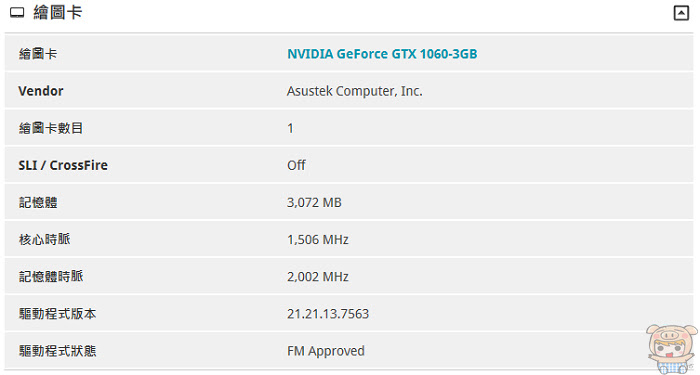Viewport: 700px width, 375px height.
Task: Select the 記憶體時脈 row label
Action: click(51, 277)
